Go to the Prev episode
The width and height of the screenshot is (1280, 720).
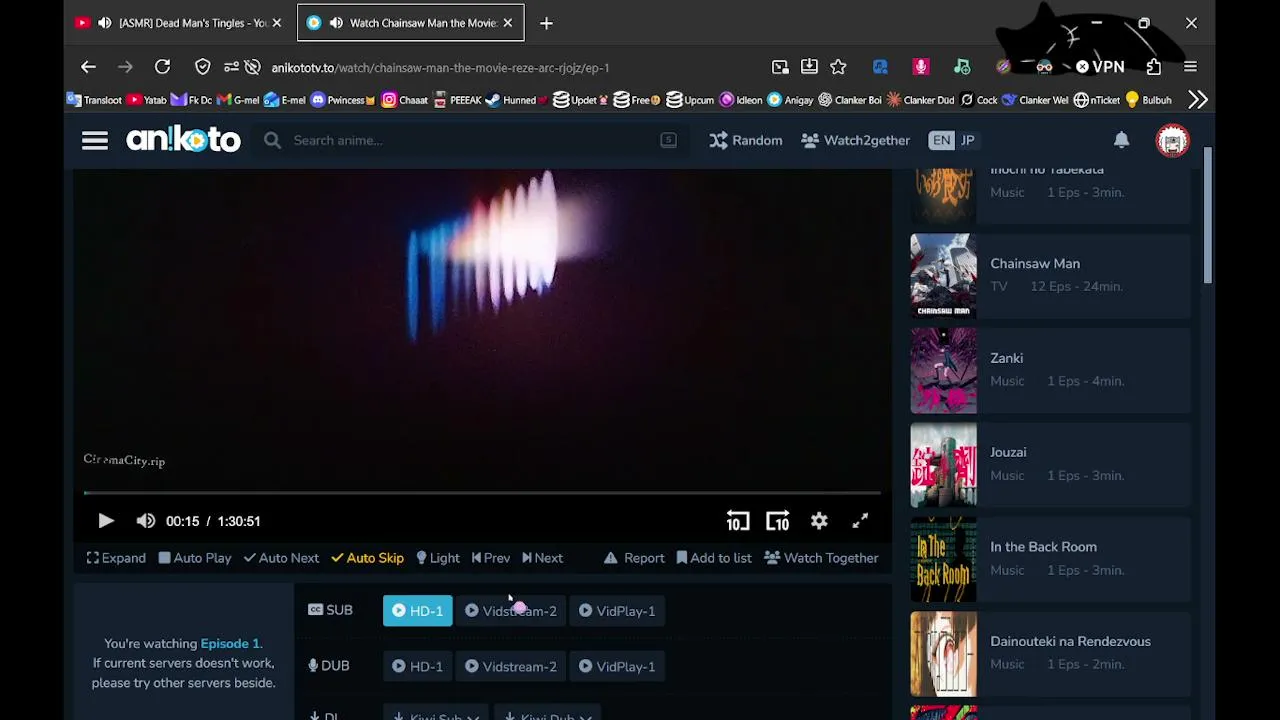point(491,558)
